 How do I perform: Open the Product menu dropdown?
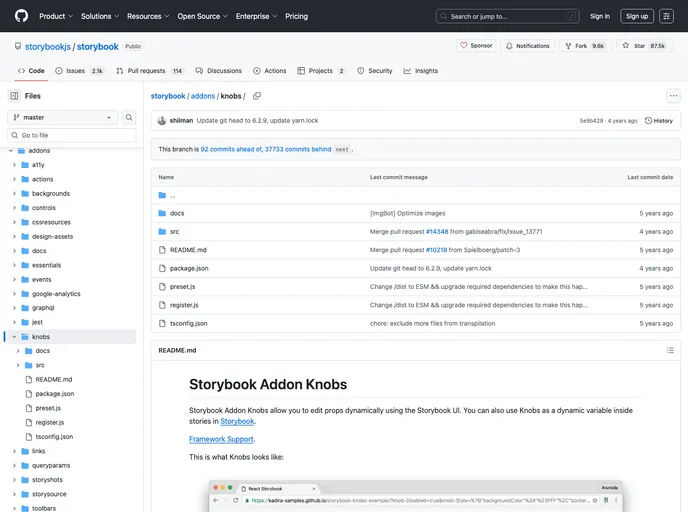(x=56, y=16)
